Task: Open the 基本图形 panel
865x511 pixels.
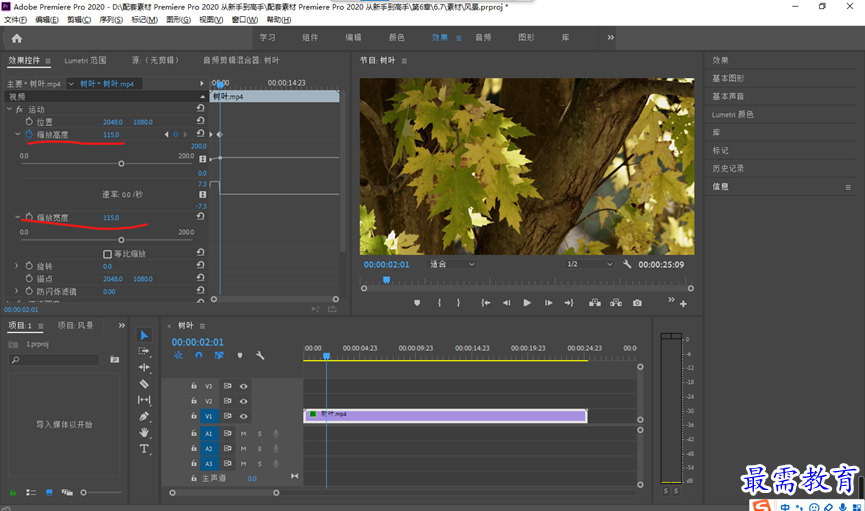Action: click(728, 78)
